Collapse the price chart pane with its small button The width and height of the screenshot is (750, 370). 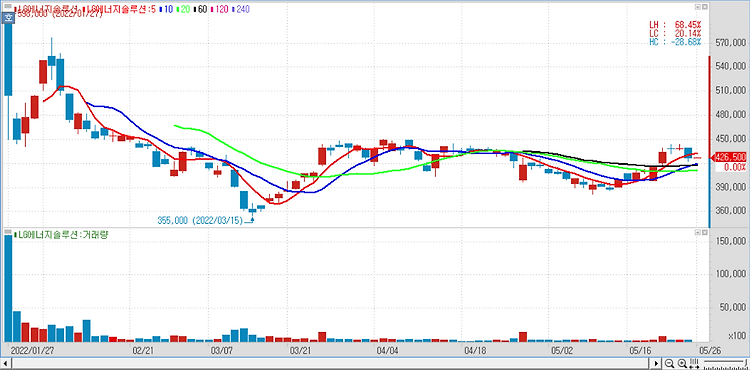[x=697, y=8]
